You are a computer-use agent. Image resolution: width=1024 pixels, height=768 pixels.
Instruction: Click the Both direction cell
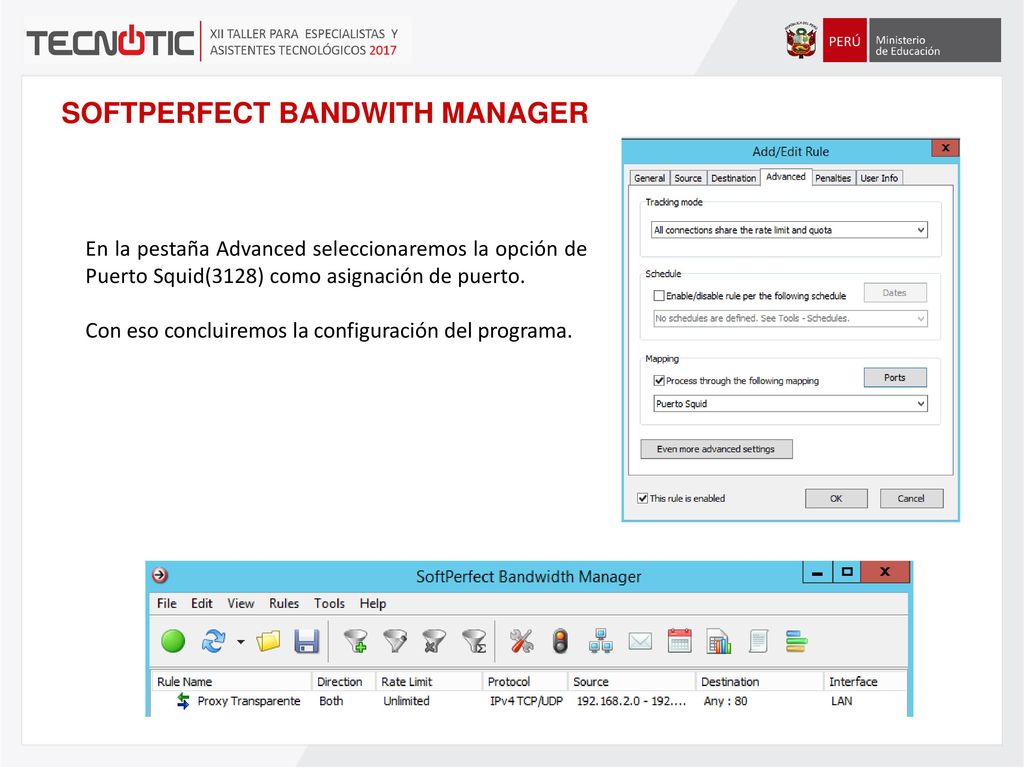point(331,701)
